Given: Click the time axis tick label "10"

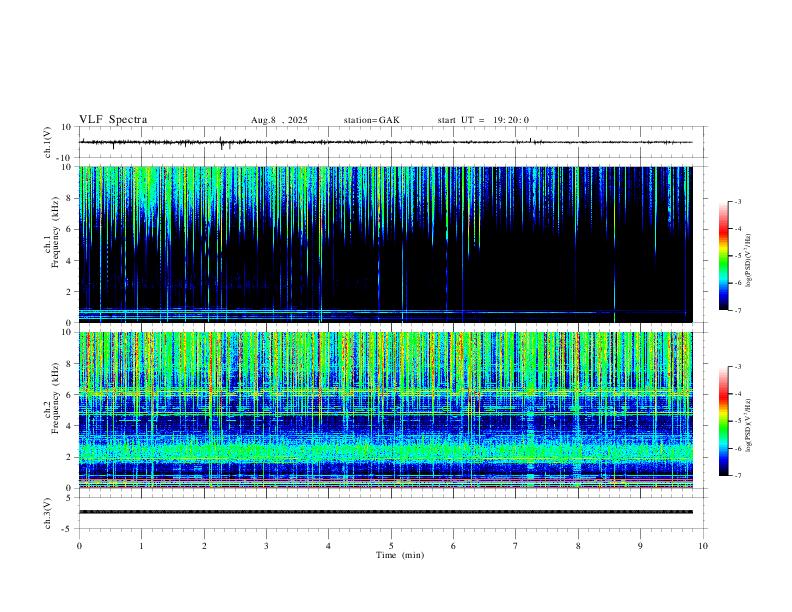Looking at the screenshot, I should pos(703,546).
